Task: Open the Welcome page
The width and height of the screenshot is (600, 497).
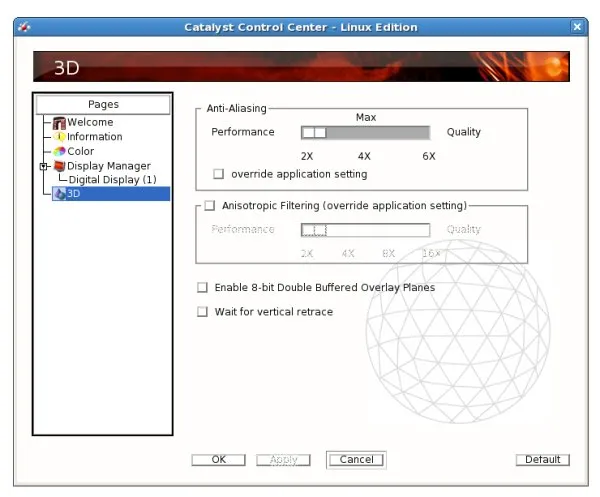Action: [90, 122]
